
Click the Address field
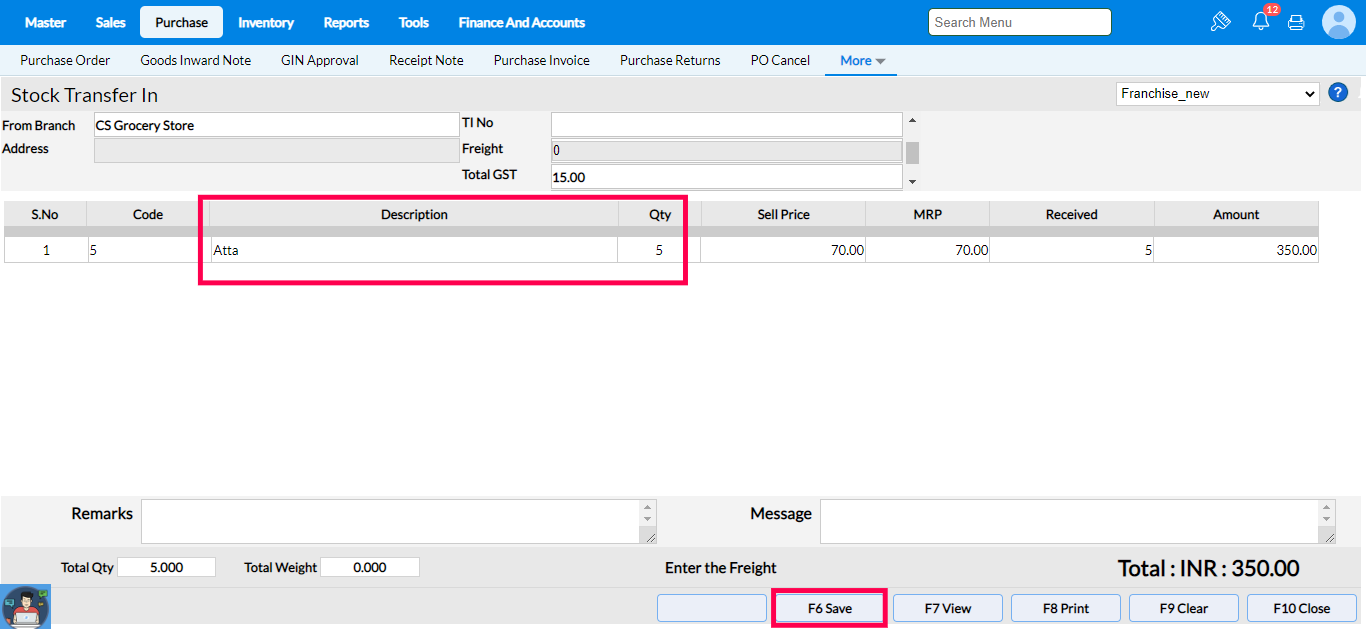coord(276,150)
